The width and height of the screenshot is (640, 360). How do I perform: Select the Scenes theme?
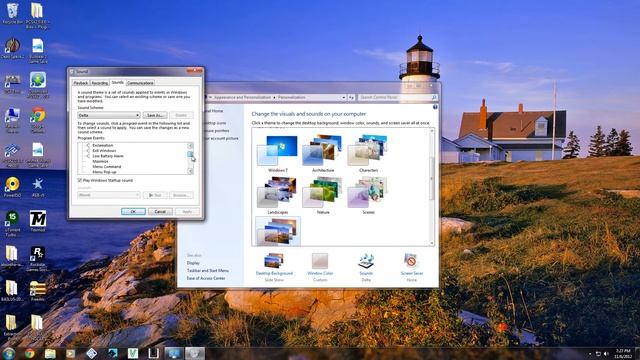click(x=369, y=196)
